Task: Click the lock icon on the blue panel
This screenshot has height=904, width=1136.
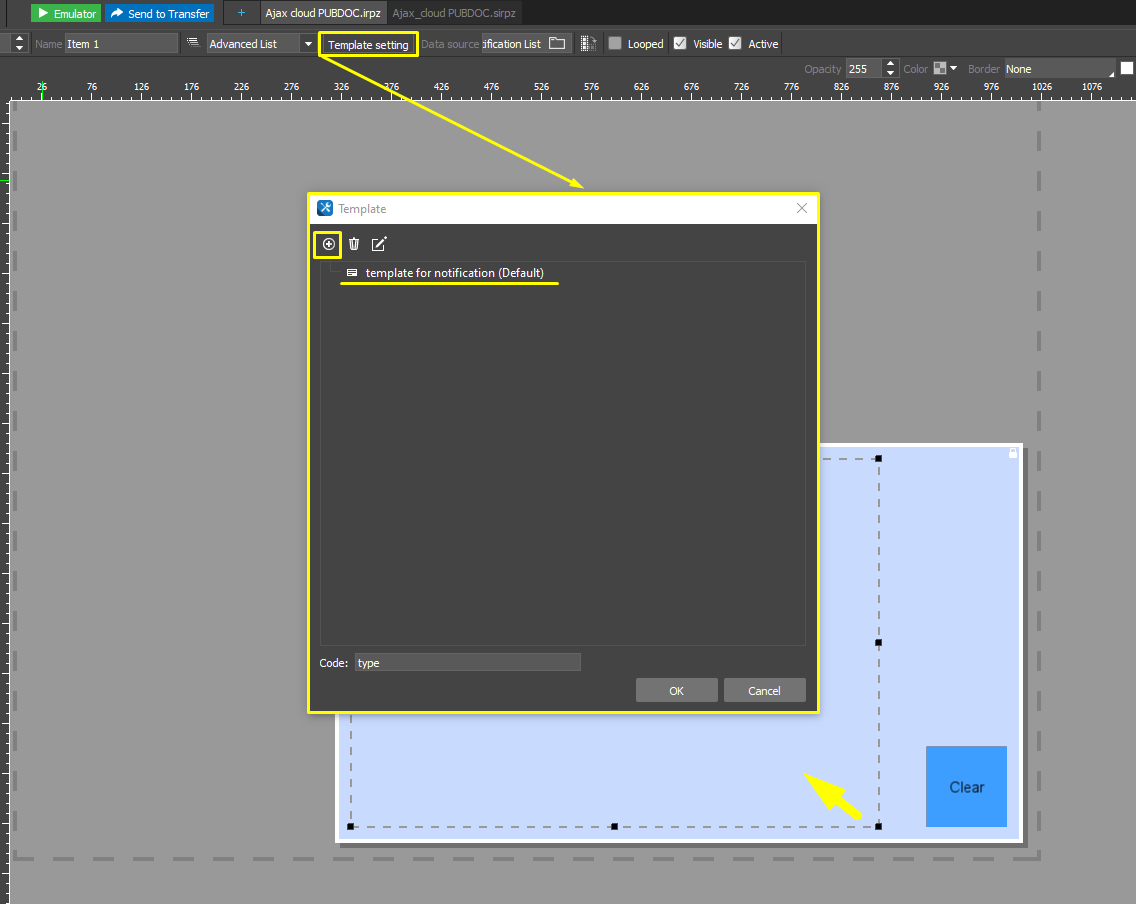Action: click(1013, 454)
